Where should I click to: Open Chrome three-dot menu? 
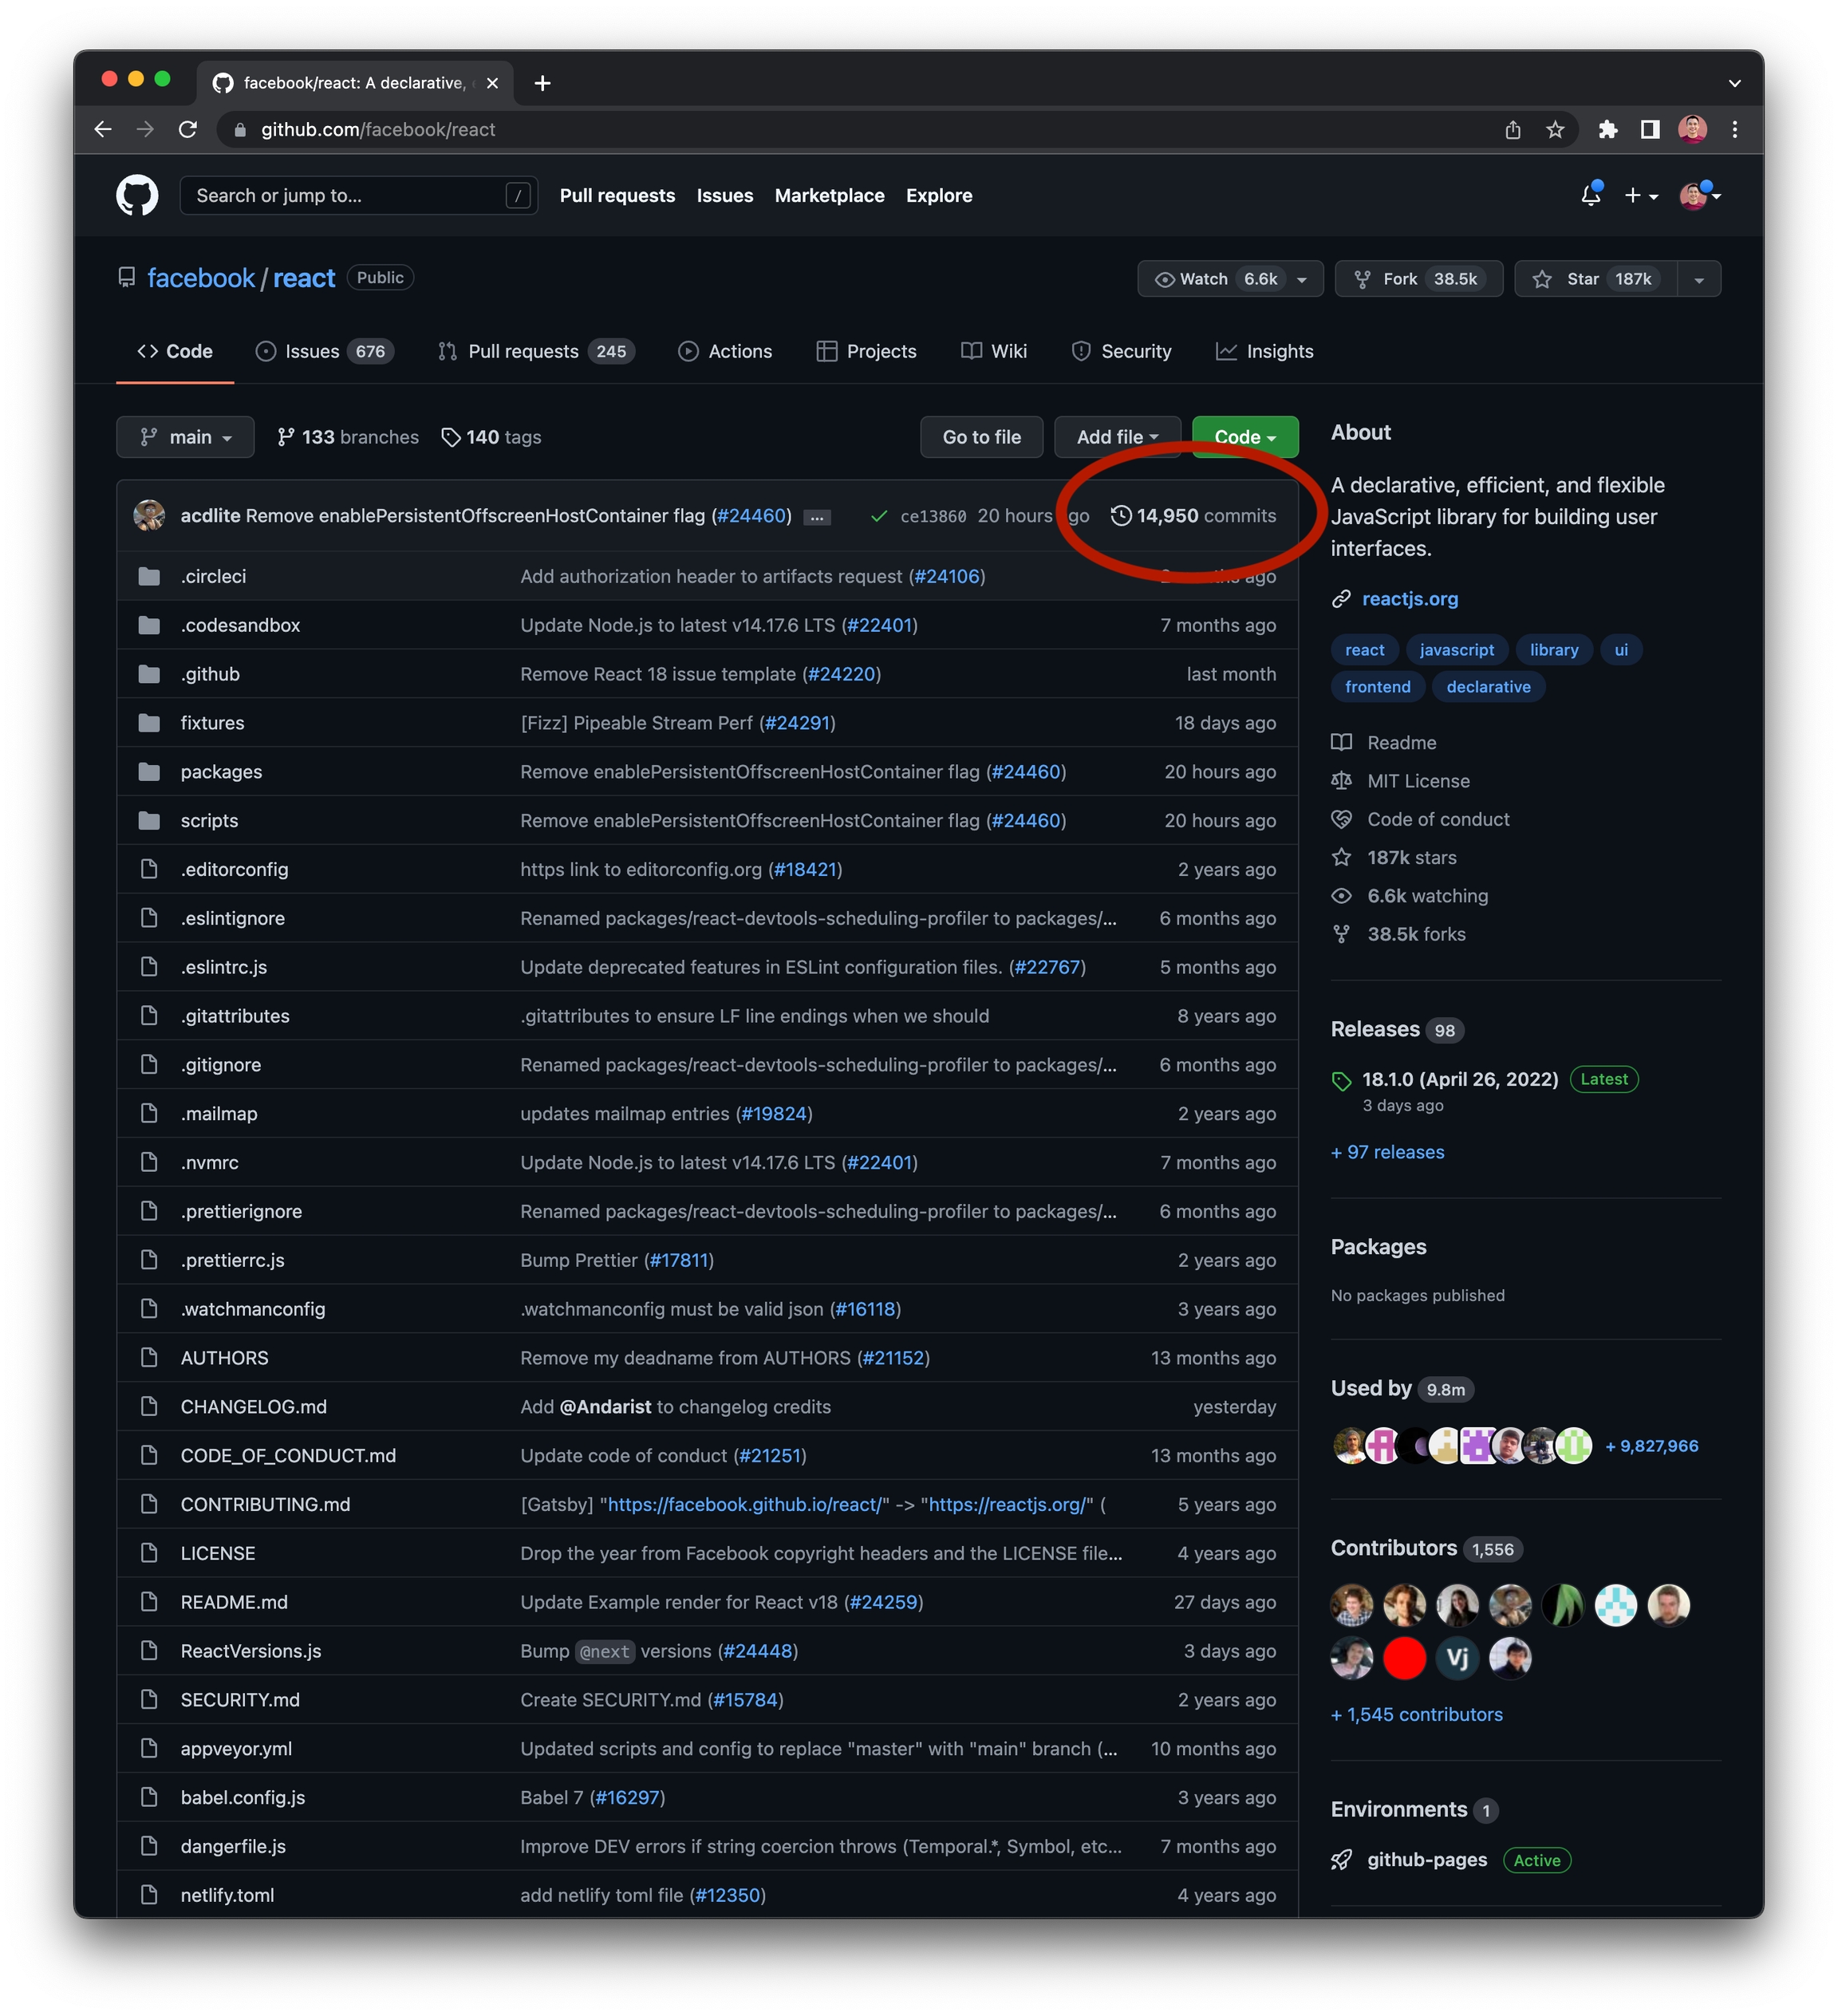pyautogui.click(x=1735, y=130)
